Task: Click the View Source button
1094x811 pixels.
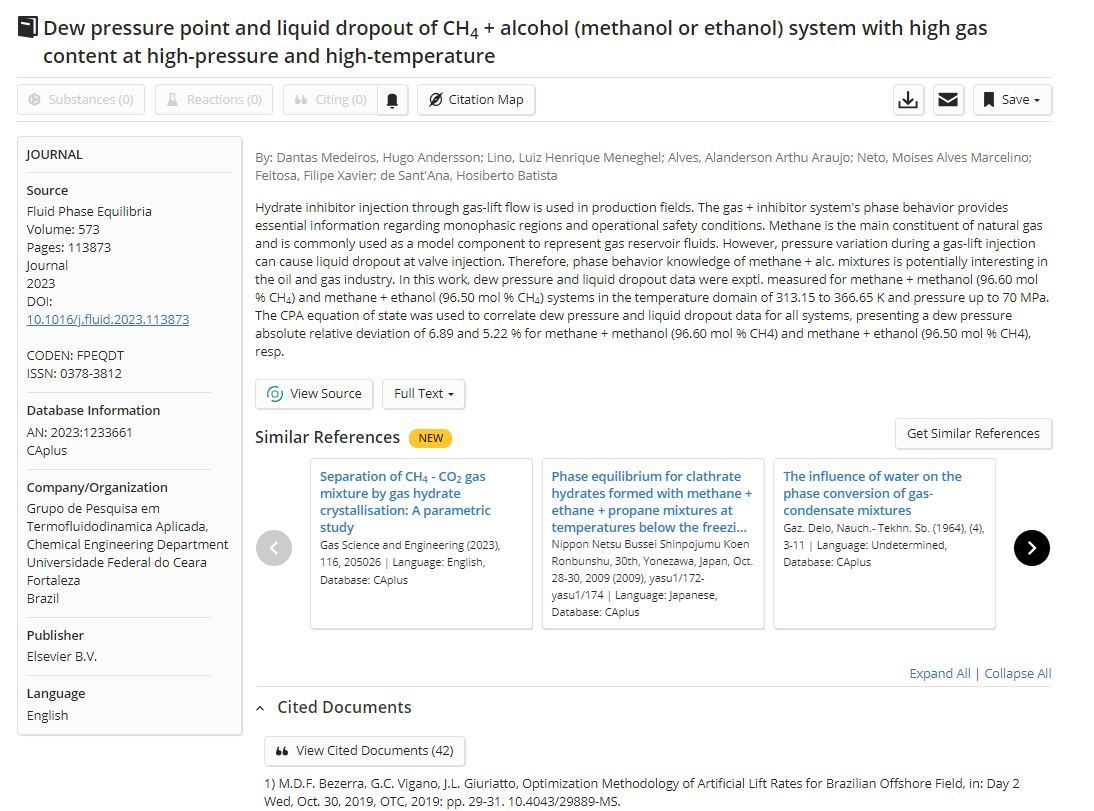Action: coord(314,394)
